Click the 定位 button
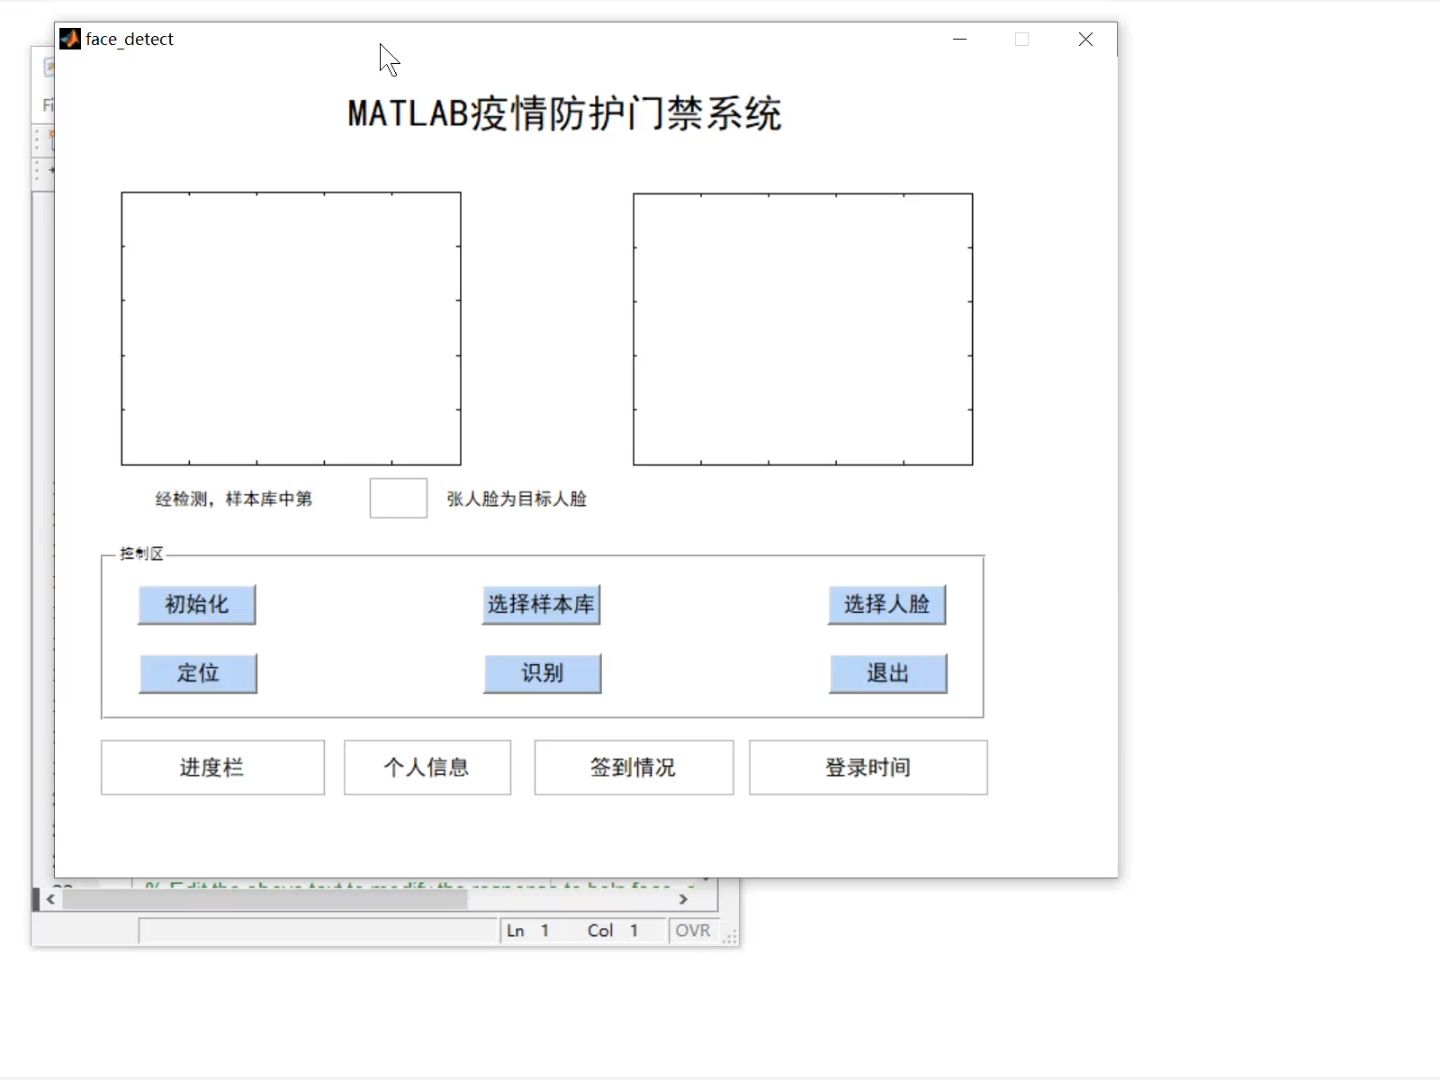 tap(198, 673)
